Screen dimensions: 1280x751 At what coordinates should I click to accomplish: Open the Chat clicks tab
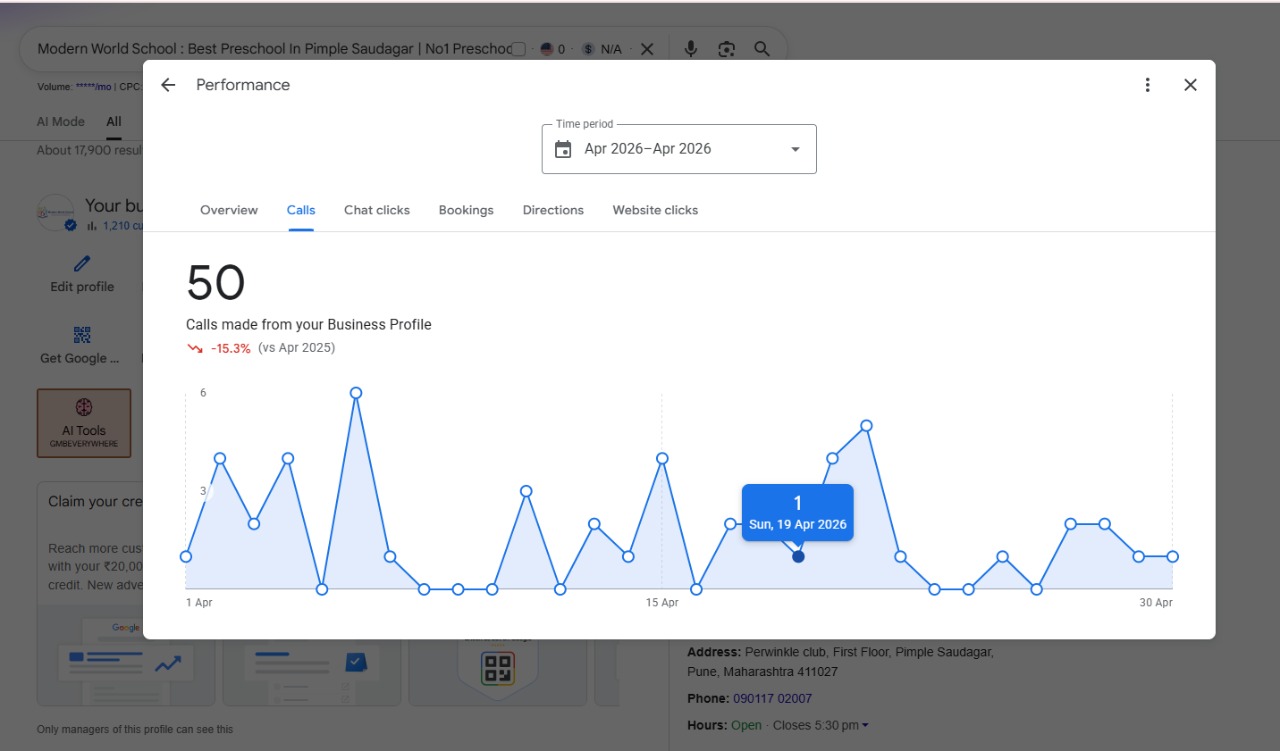click(377, 210)
